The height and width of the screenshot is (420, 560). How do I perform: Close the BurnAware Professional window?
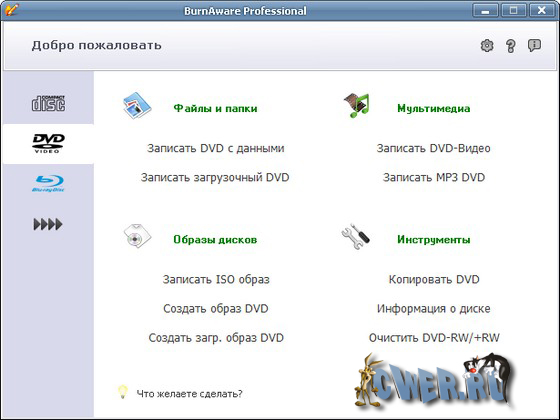[x=541, y=10]
